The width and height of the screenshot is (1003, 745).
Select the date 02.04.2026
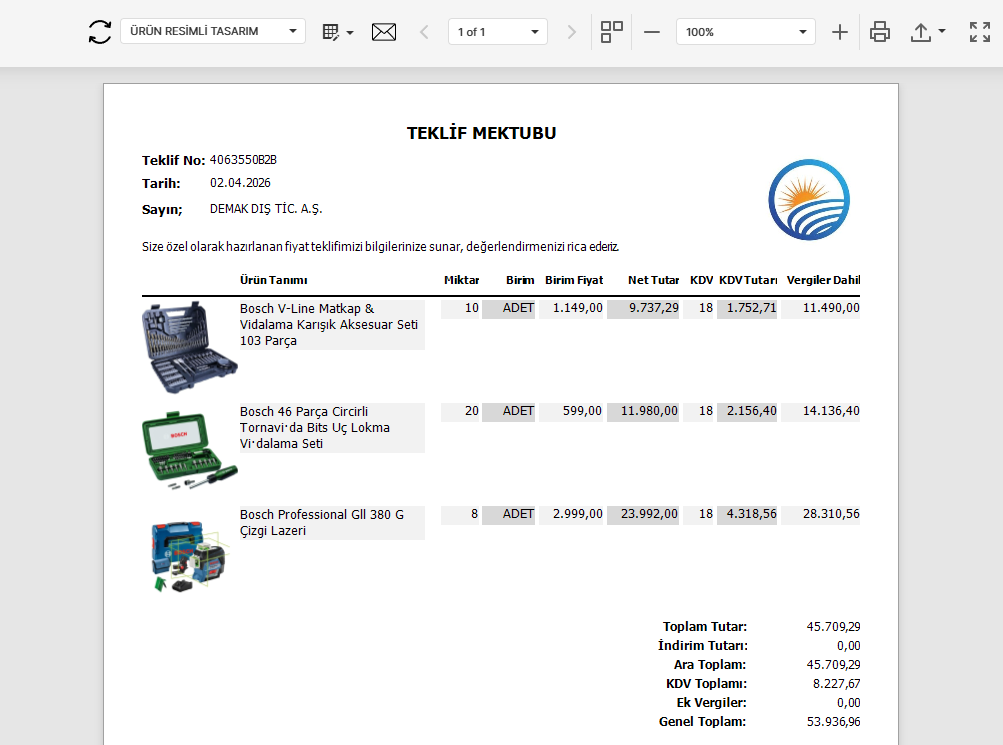coord(240,183)
